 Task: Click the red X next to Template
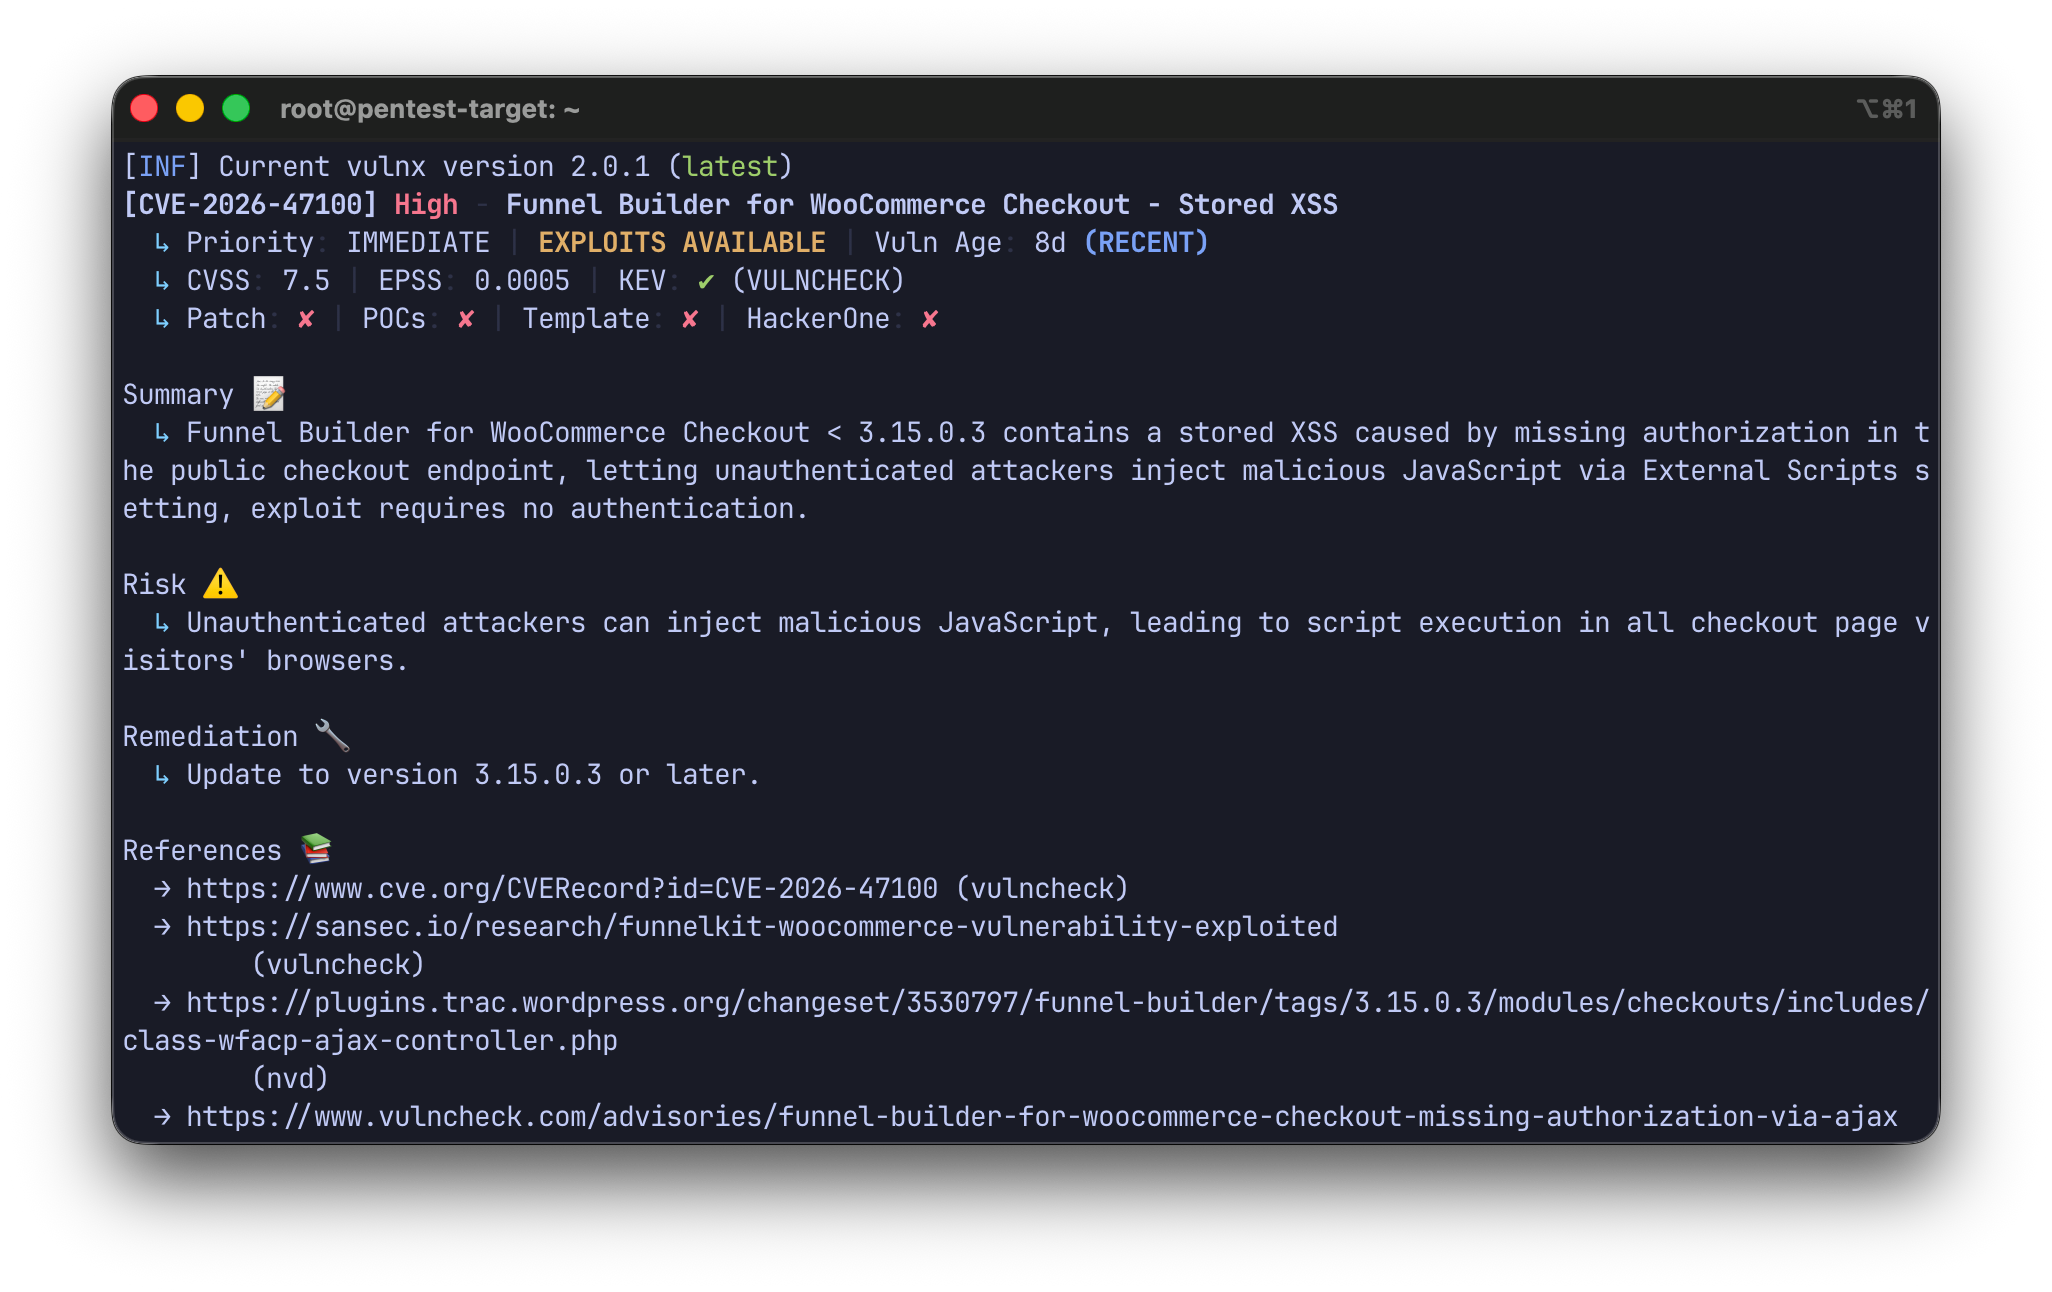(690, 319)
